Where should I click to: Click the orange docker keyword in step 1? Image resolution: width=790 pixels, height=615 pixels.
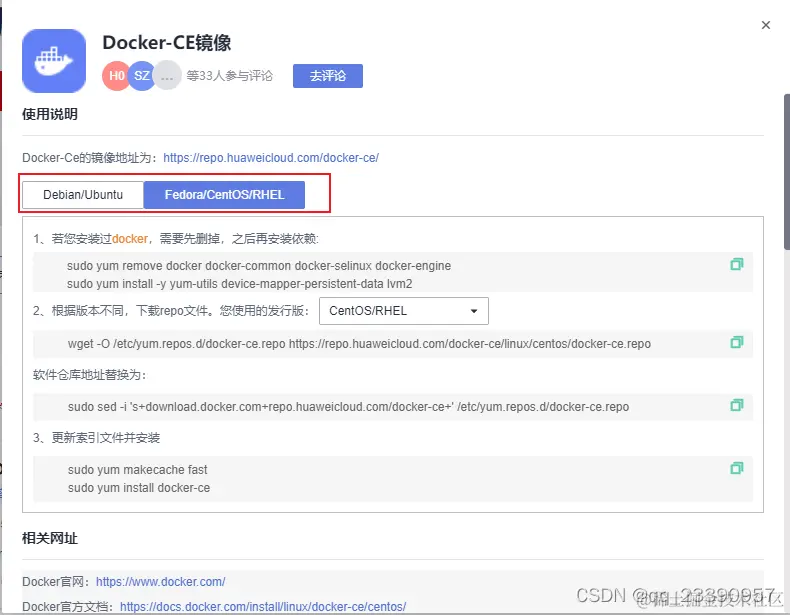point(130,239)
